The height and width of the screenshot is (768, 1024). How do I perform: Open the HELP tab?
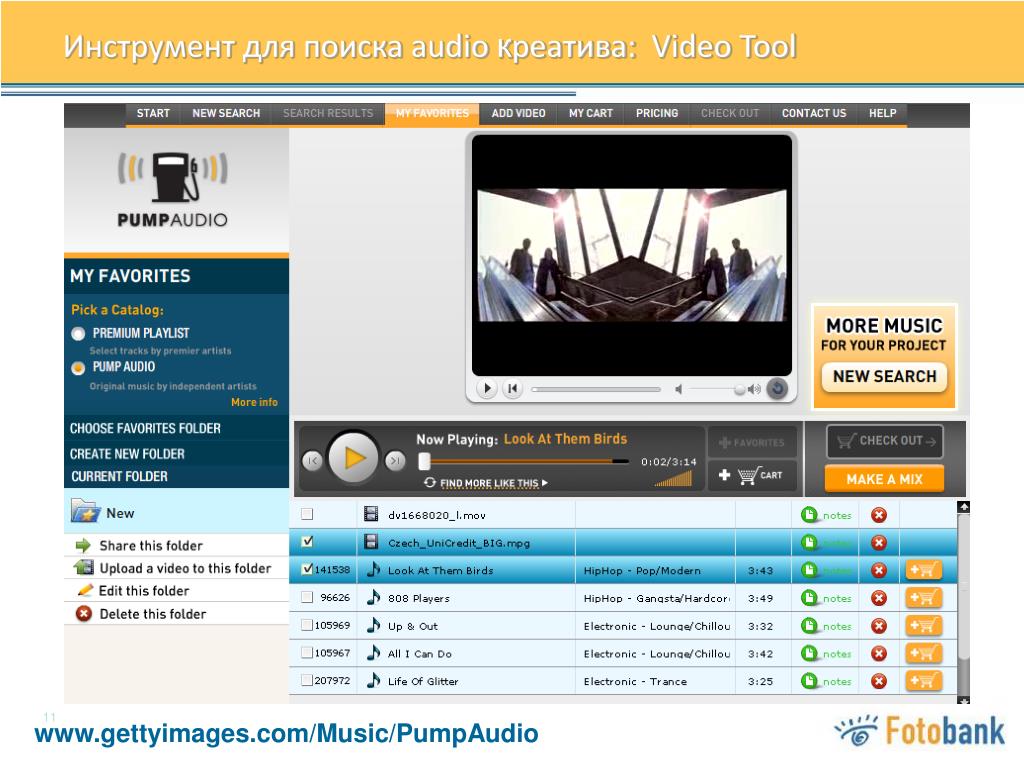click(882, 113)
